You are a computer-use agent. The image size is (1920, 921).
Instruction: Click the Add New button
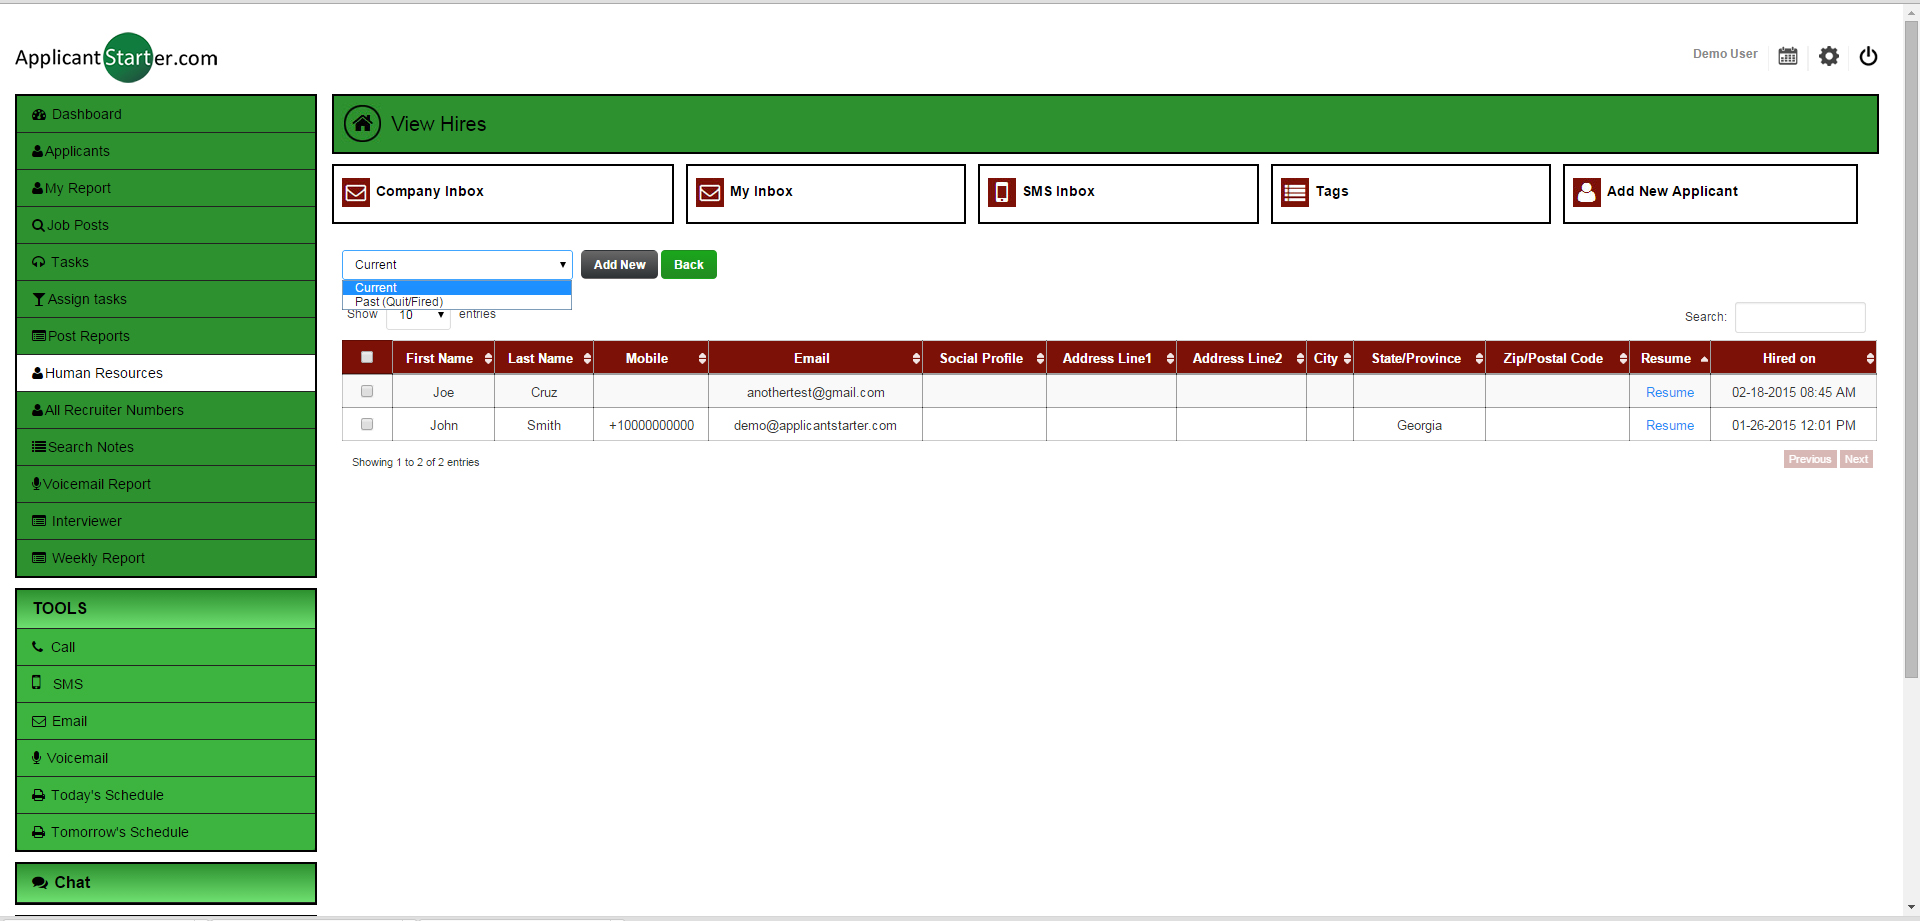[619, 264]
